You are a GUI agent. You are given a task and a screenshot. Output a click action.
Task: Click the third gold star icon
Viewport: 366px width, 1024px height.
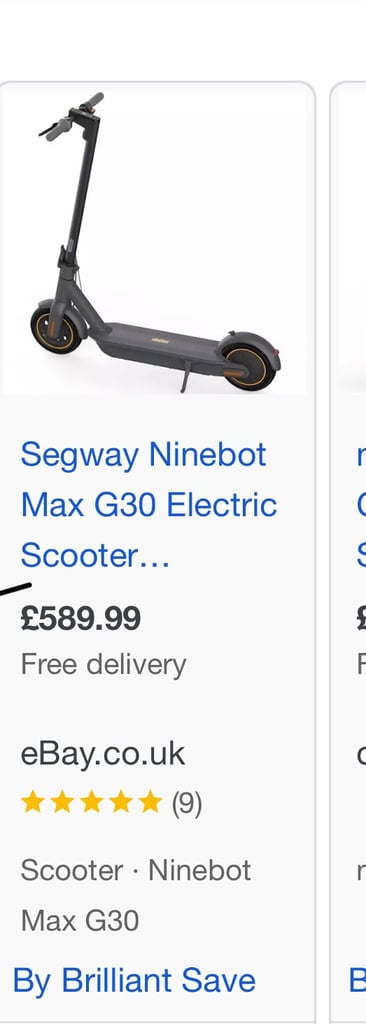click(92, 801)
